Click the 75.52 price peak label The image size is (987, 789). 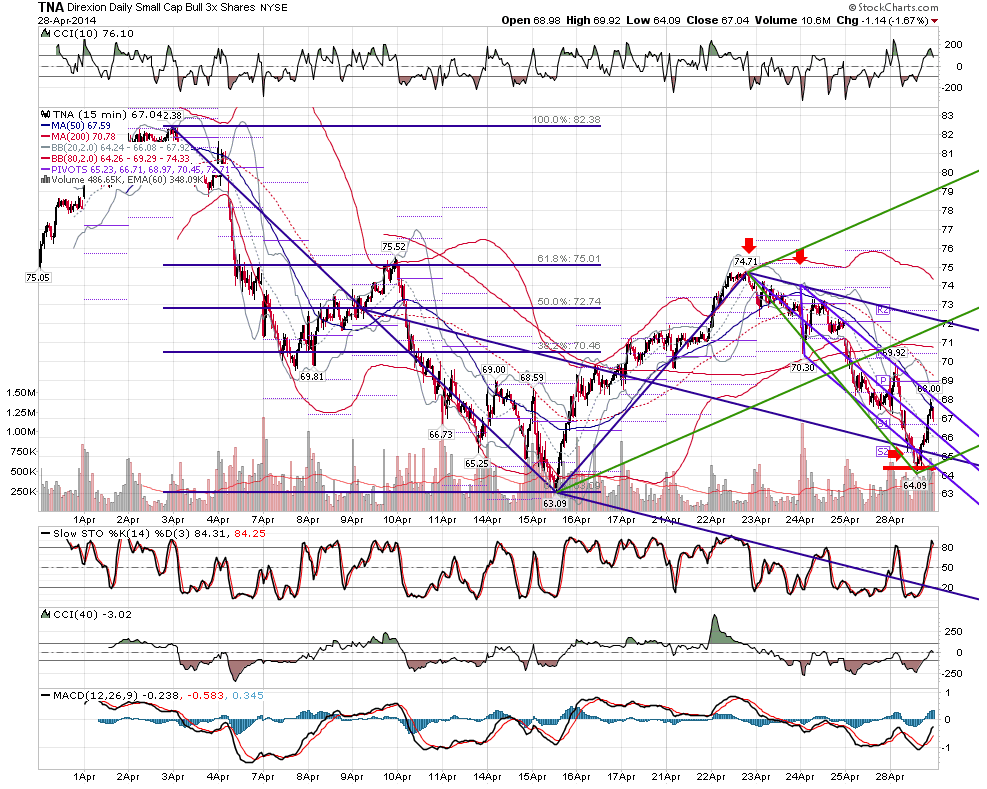[x=393, y=247]
